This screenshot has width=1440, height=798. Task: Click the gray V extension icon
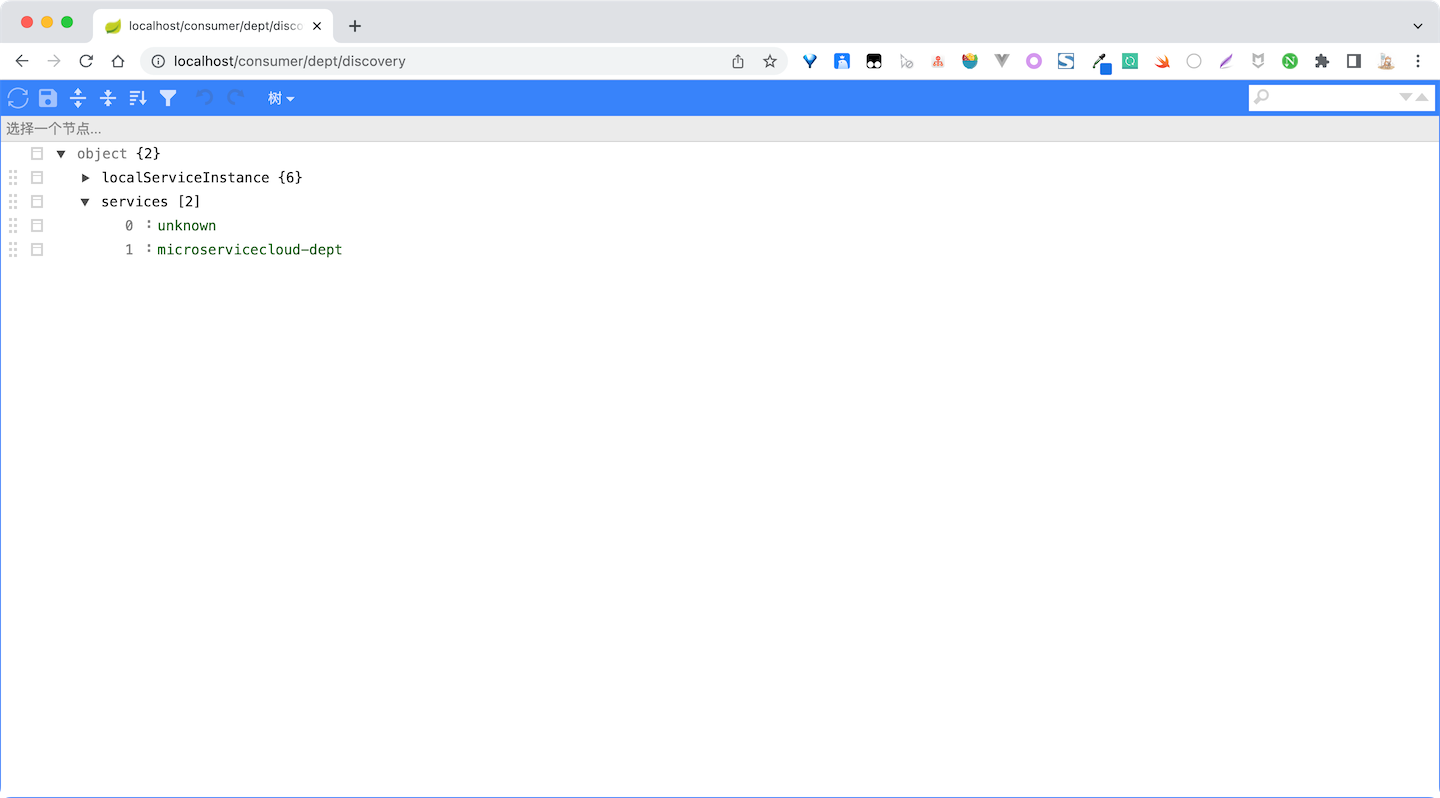pos(1002,61)
